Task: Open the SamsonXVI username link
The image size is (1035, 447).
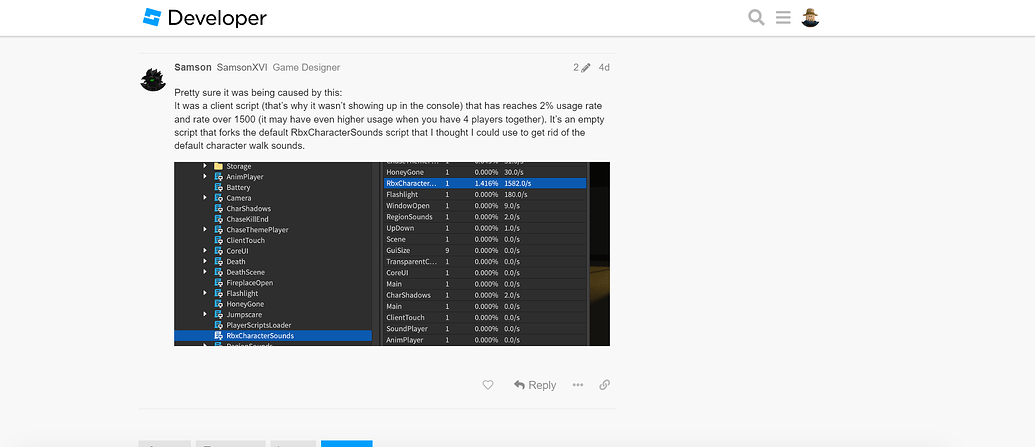Action: point(242,67)
